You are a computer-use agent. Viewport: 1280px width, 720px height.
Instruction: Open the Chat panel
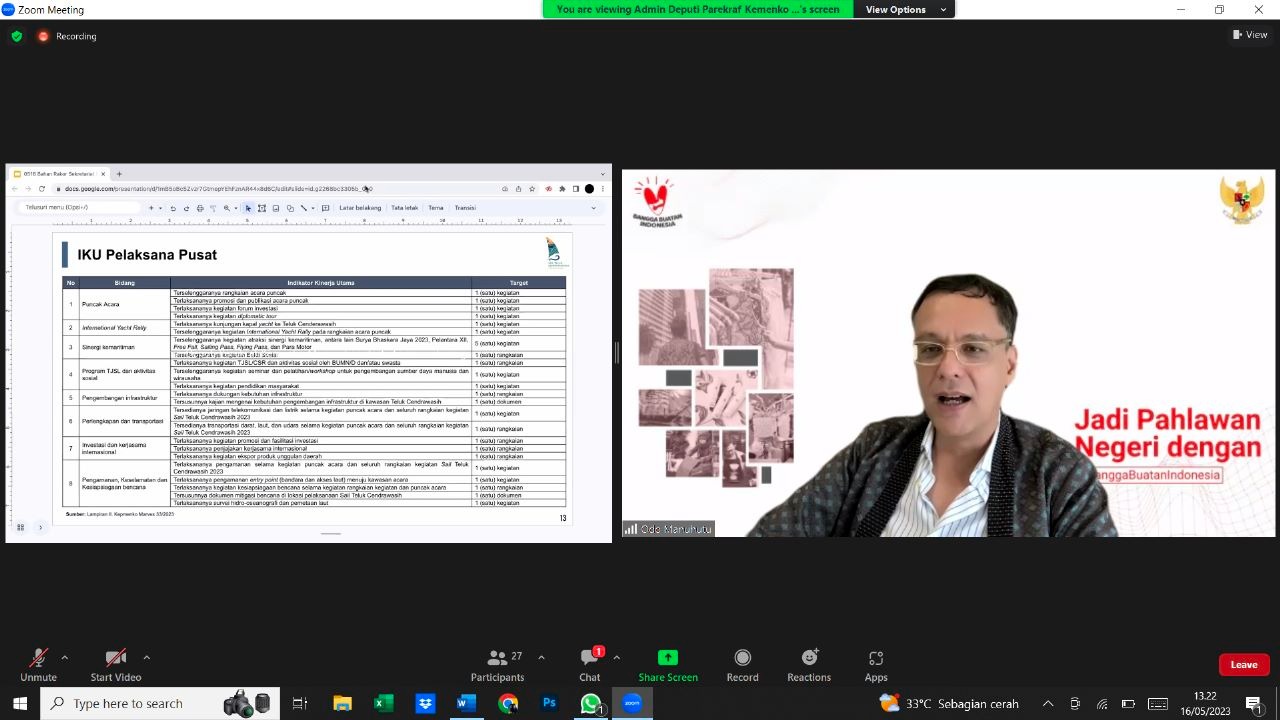pos(590,664)
